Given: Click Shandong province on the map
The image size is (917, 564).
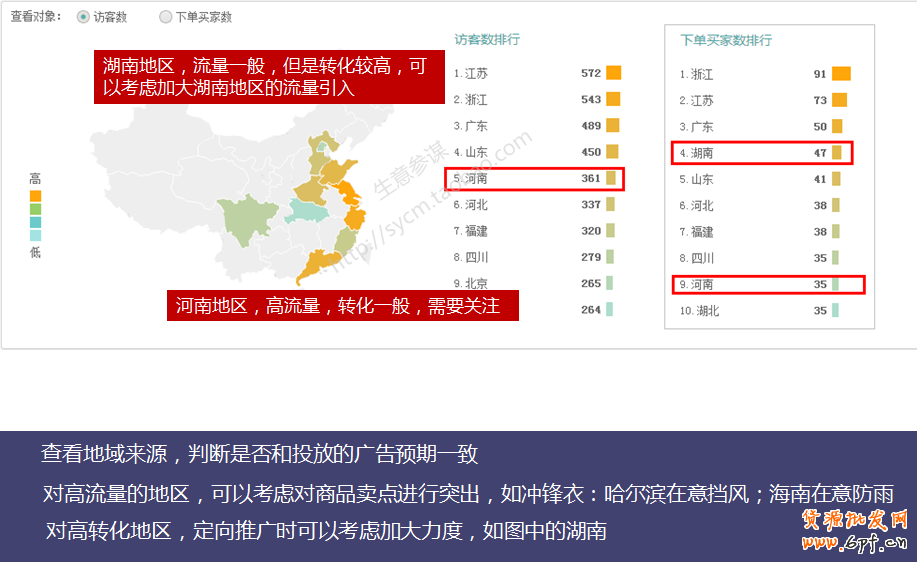Looking at the screenshot, I should pyautogui.click(x=337, y=172).
